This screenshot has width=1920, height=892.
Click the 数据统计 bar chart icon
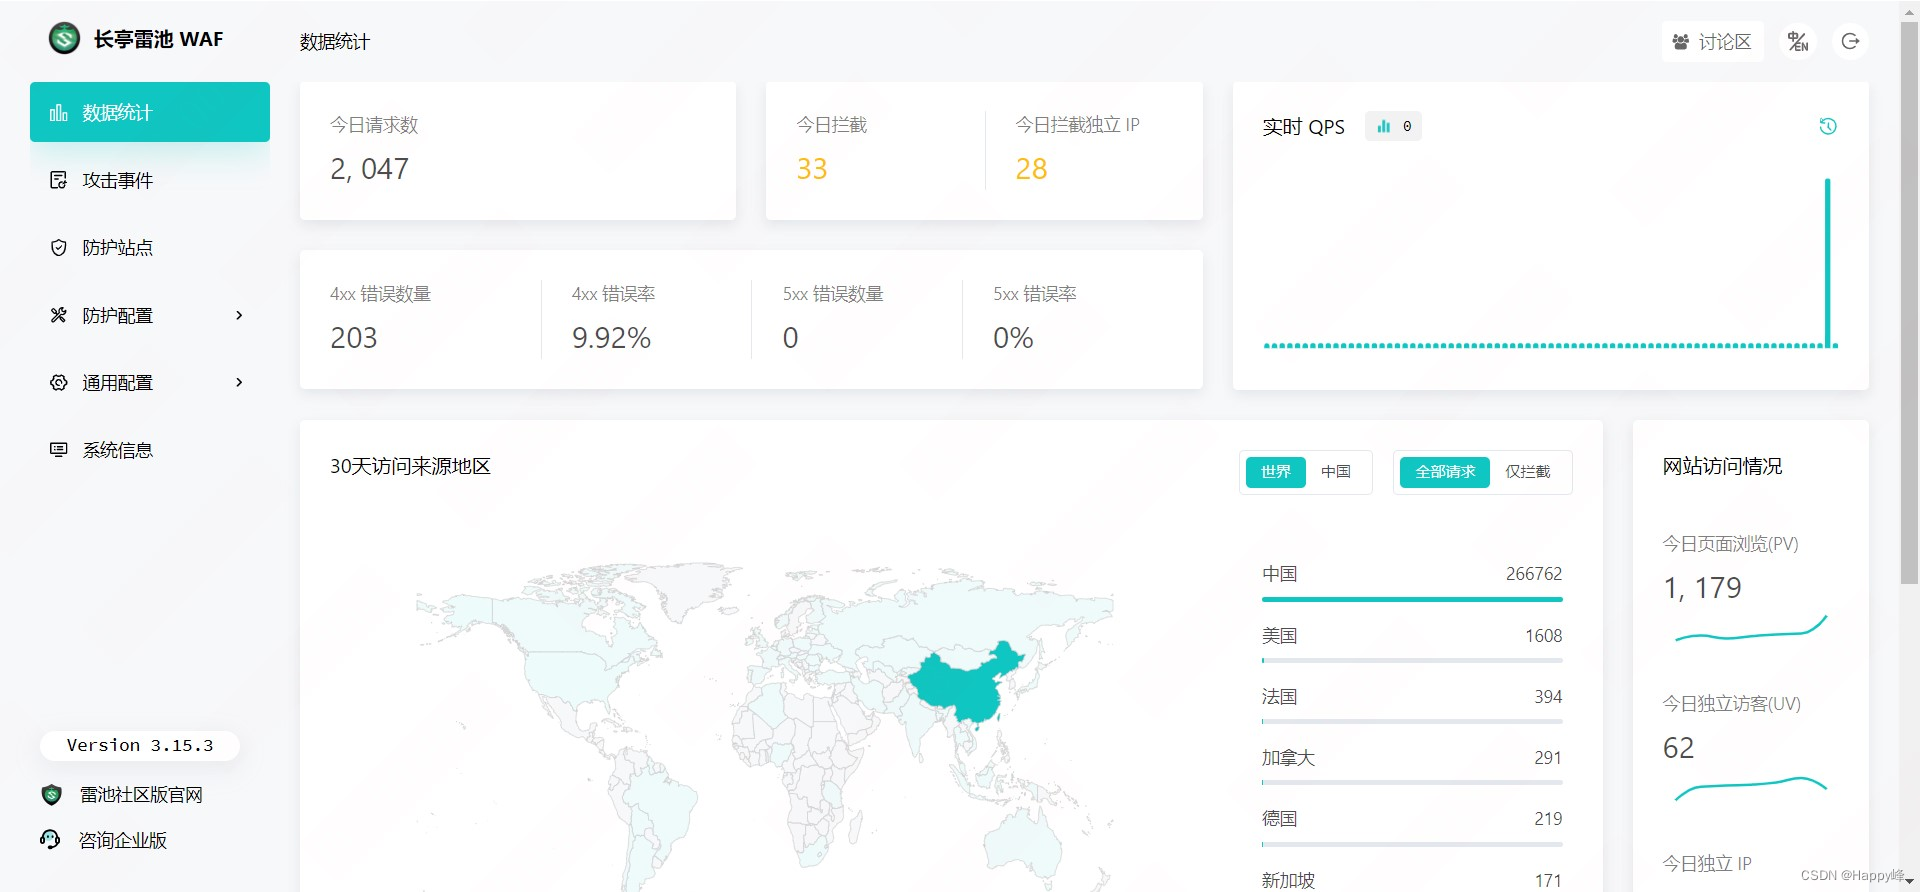tap(59, 112)
